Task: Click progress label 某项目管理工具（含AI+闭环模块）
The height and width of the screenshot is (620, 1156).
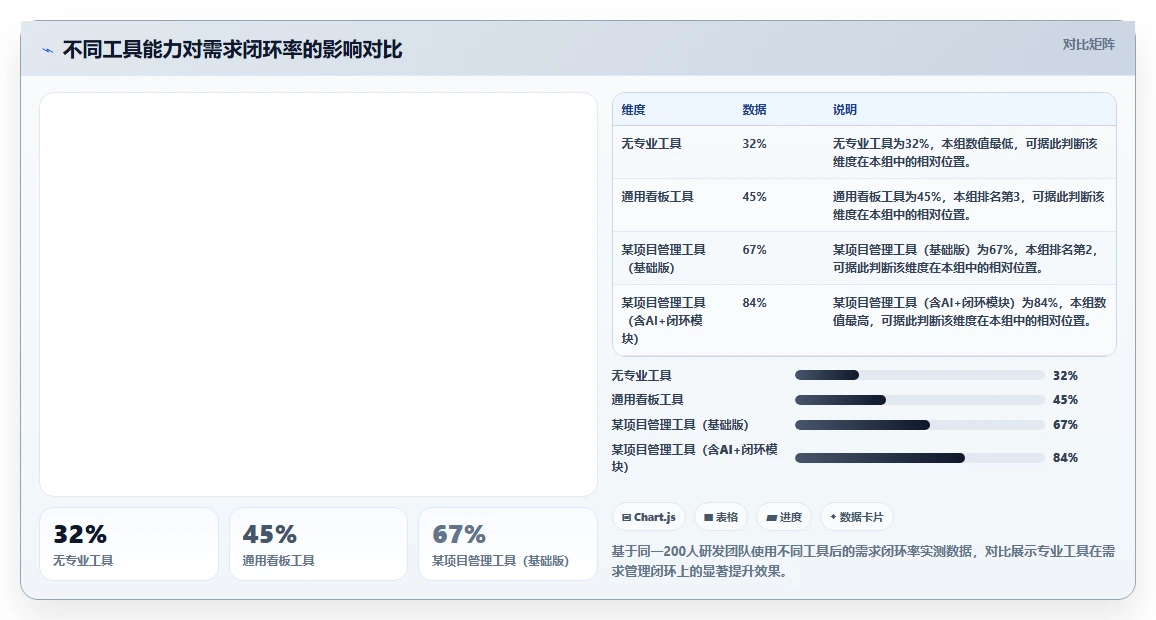Action: point(694,458)
